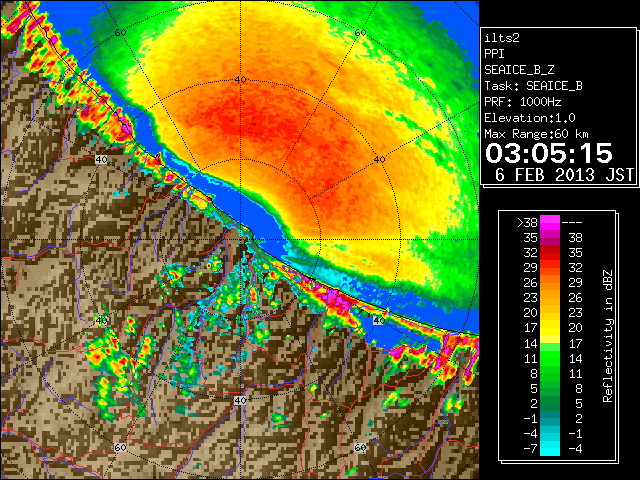Click the "PRF: 1000Hz" line
Image resolution: width=640 pixels, height=480 pixels.
tap(522, 102)
